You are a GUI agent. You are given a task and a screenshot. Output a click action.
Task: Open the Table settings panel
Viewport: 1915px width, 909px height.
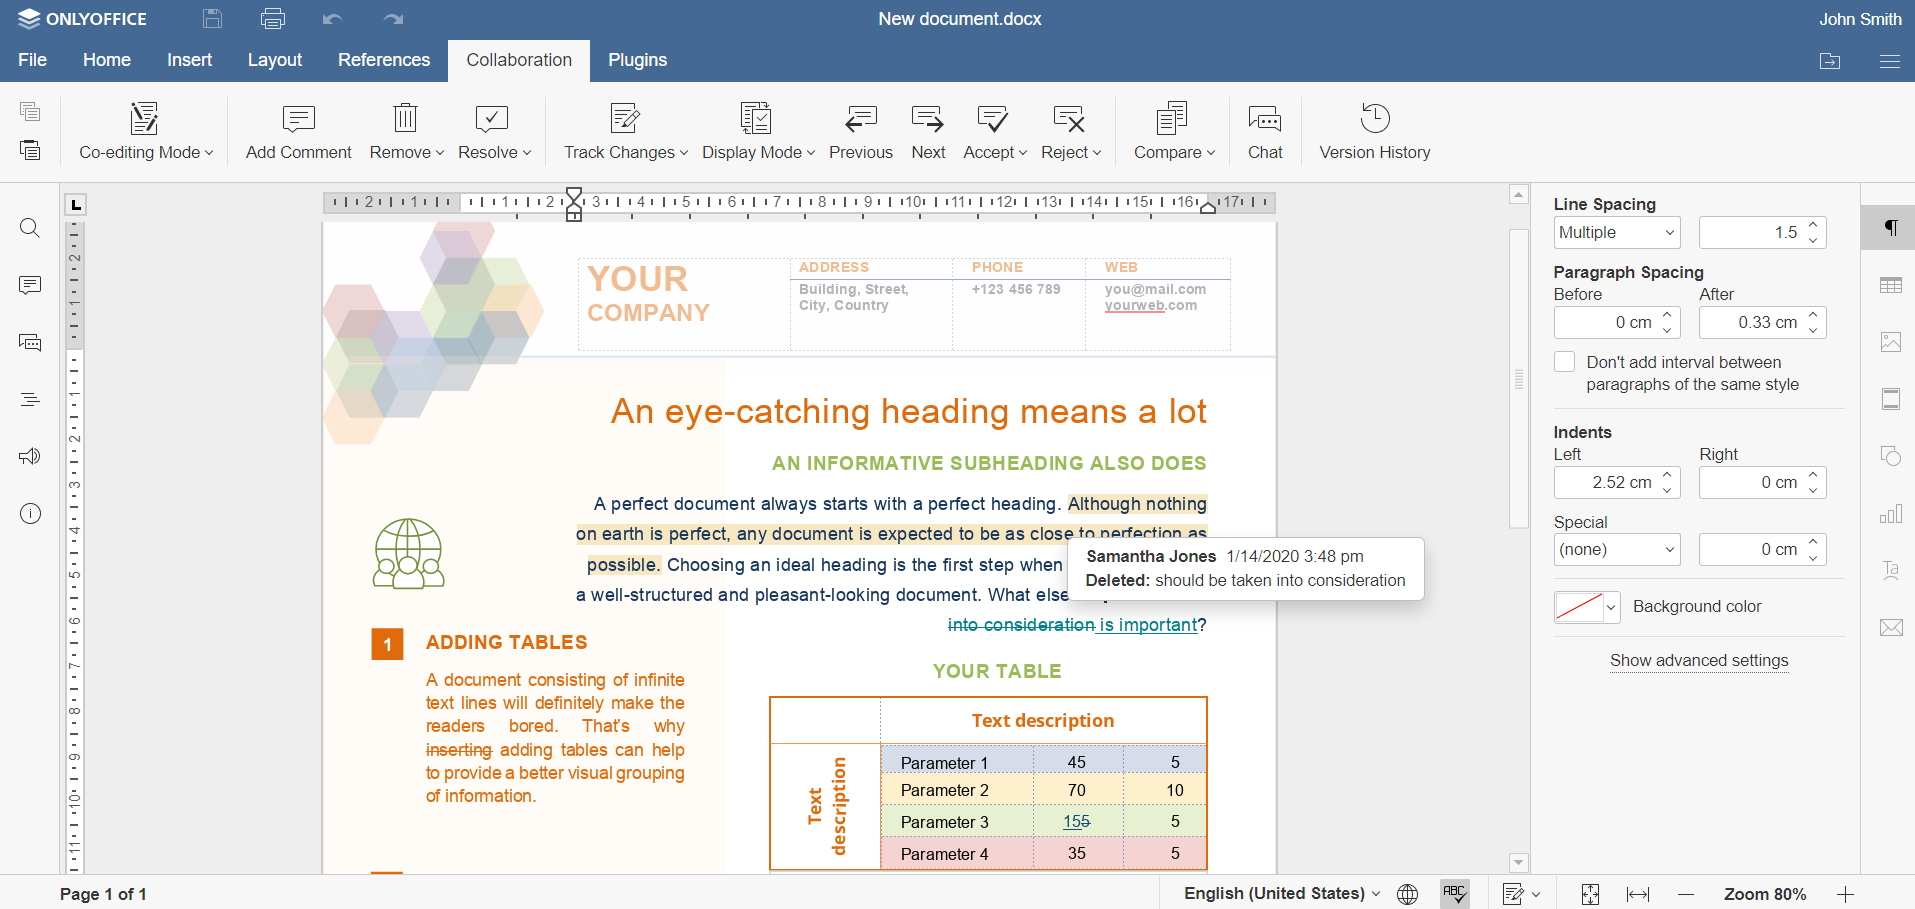pos(1891,285)
